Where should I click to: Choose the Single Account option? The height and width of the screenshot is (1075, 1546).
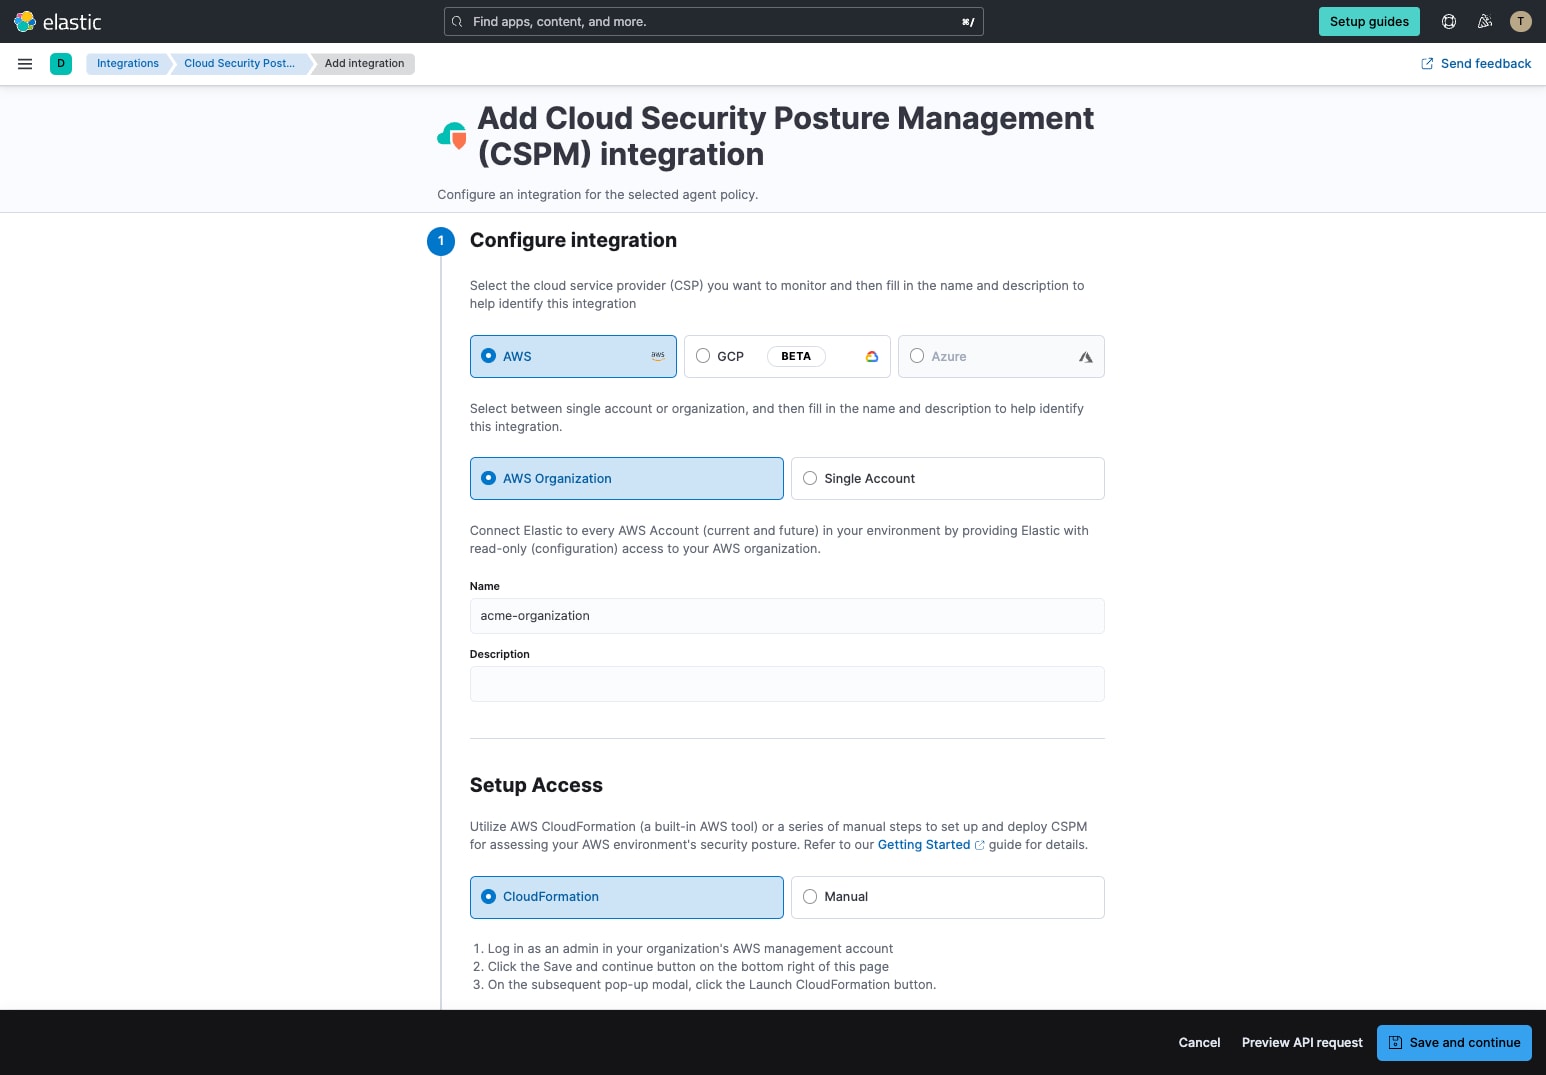(x=948, y=478)
